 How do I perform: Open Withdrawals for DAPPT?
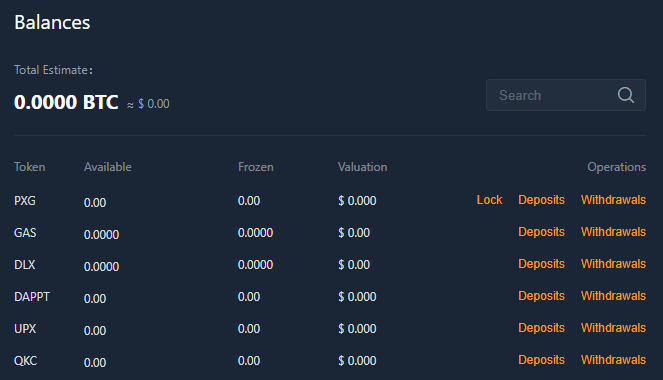613,296
